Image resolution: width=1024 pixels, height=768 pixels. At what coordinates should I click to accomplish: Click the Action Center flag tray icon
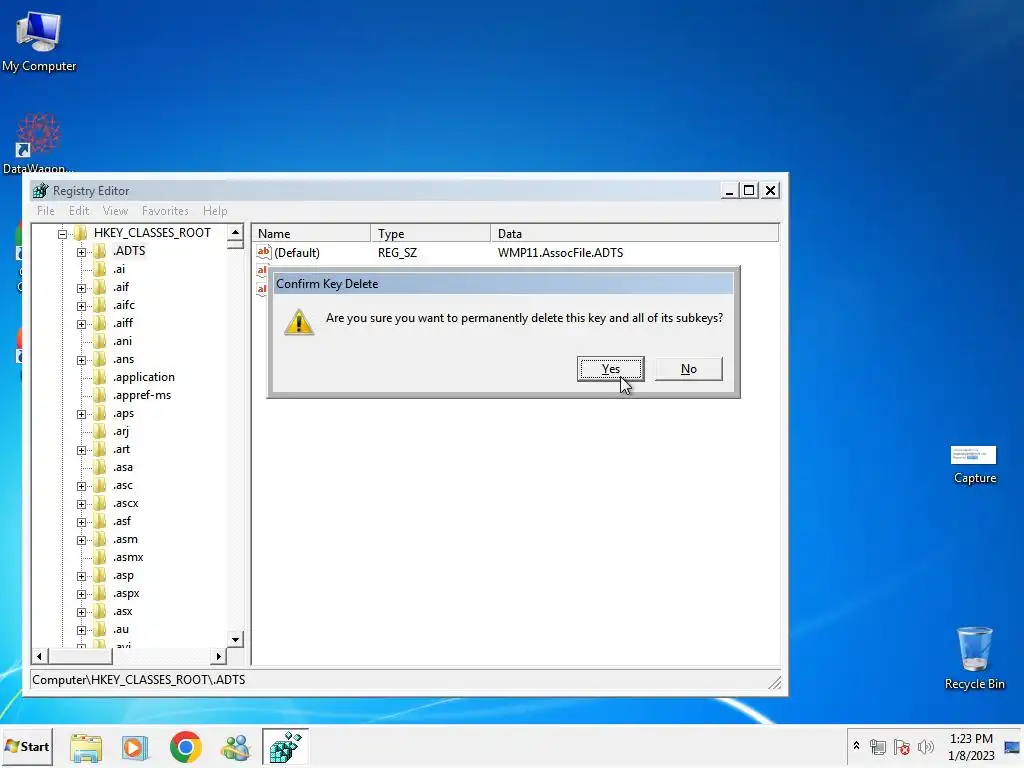click(902, 746)
